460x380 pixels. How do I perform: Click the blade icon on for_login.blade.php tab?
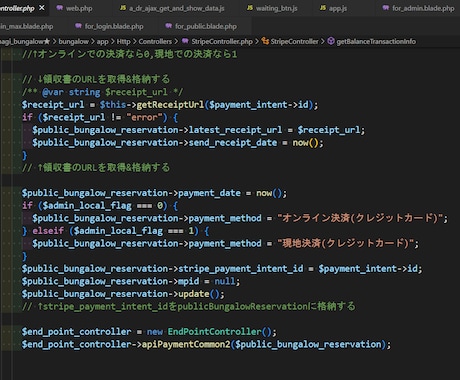pos(78,26)
